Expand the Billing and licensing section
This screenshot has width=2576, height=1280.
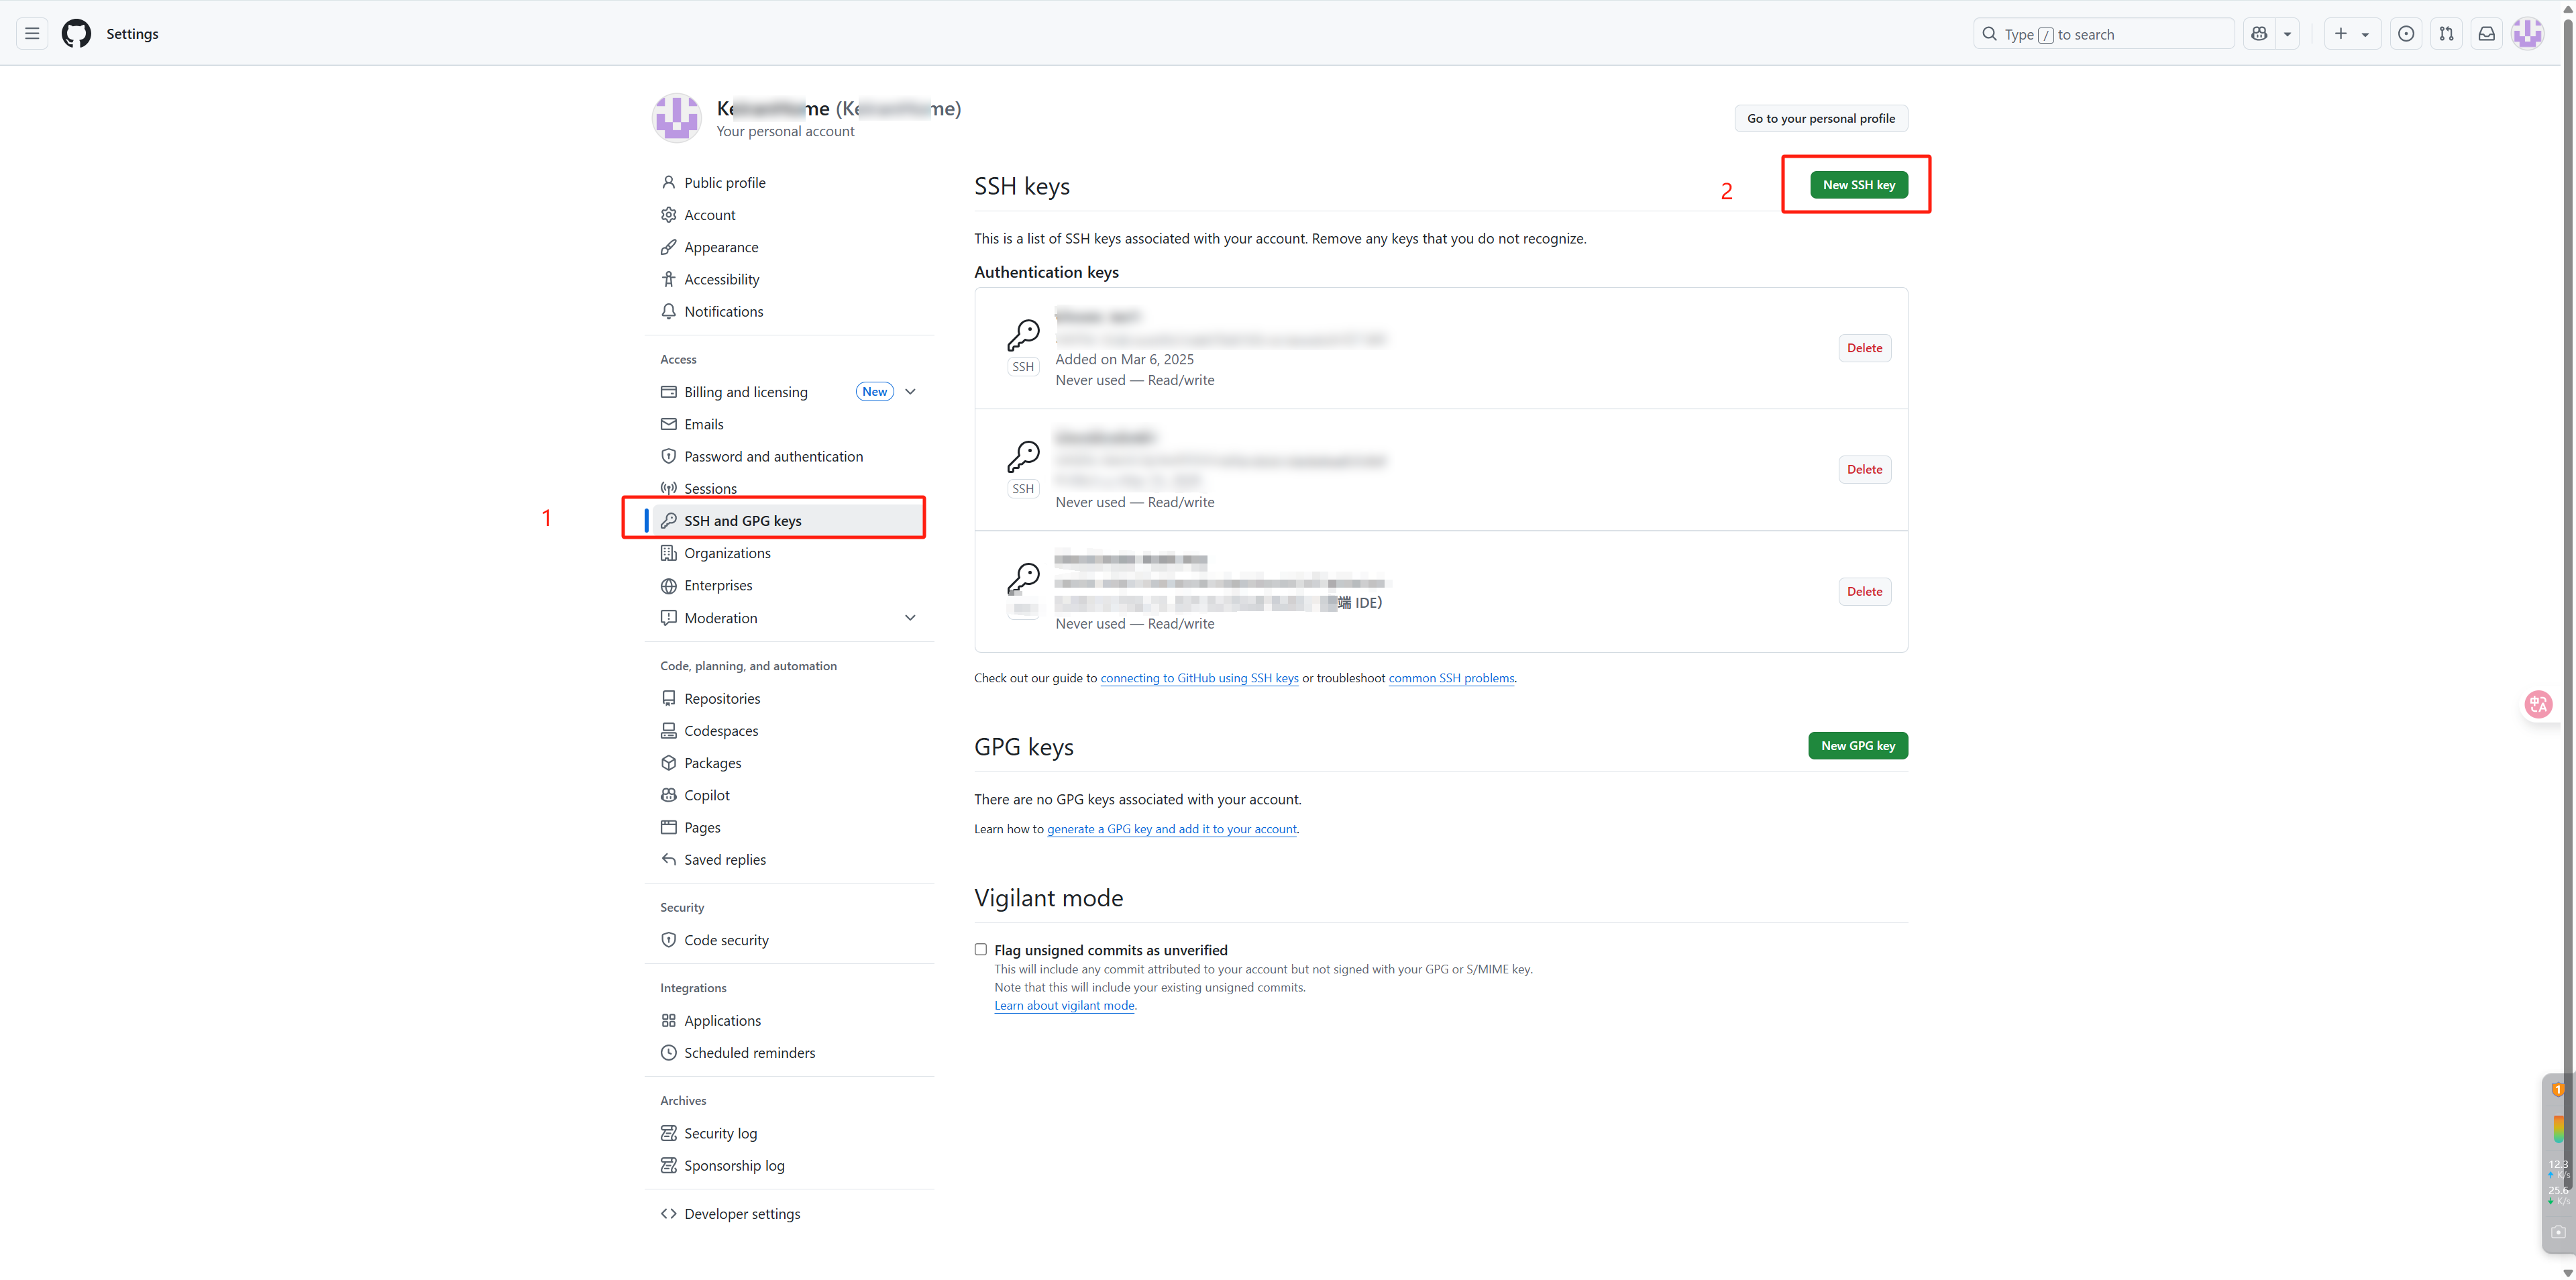[910, 392]
